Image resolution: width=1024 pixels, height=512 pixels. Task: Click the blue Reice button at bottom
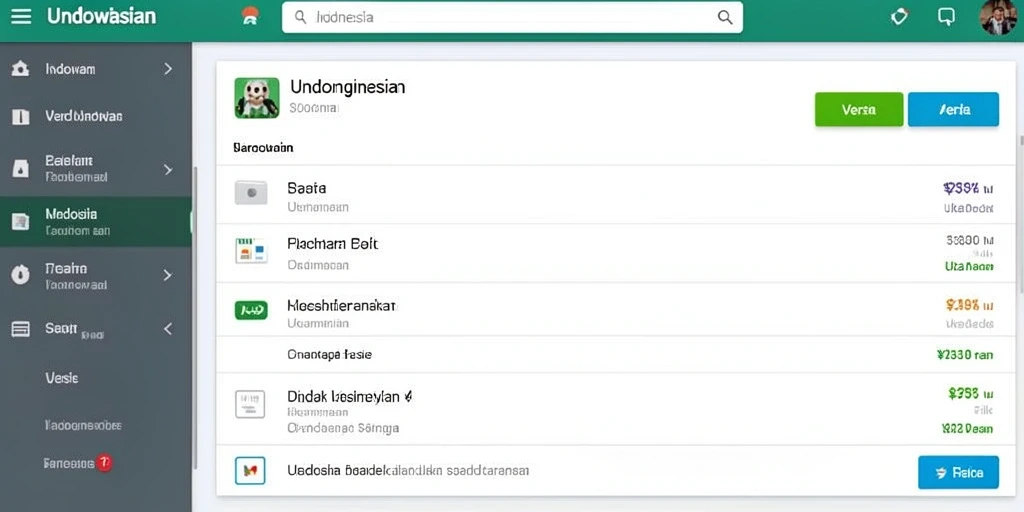point(958,472)
